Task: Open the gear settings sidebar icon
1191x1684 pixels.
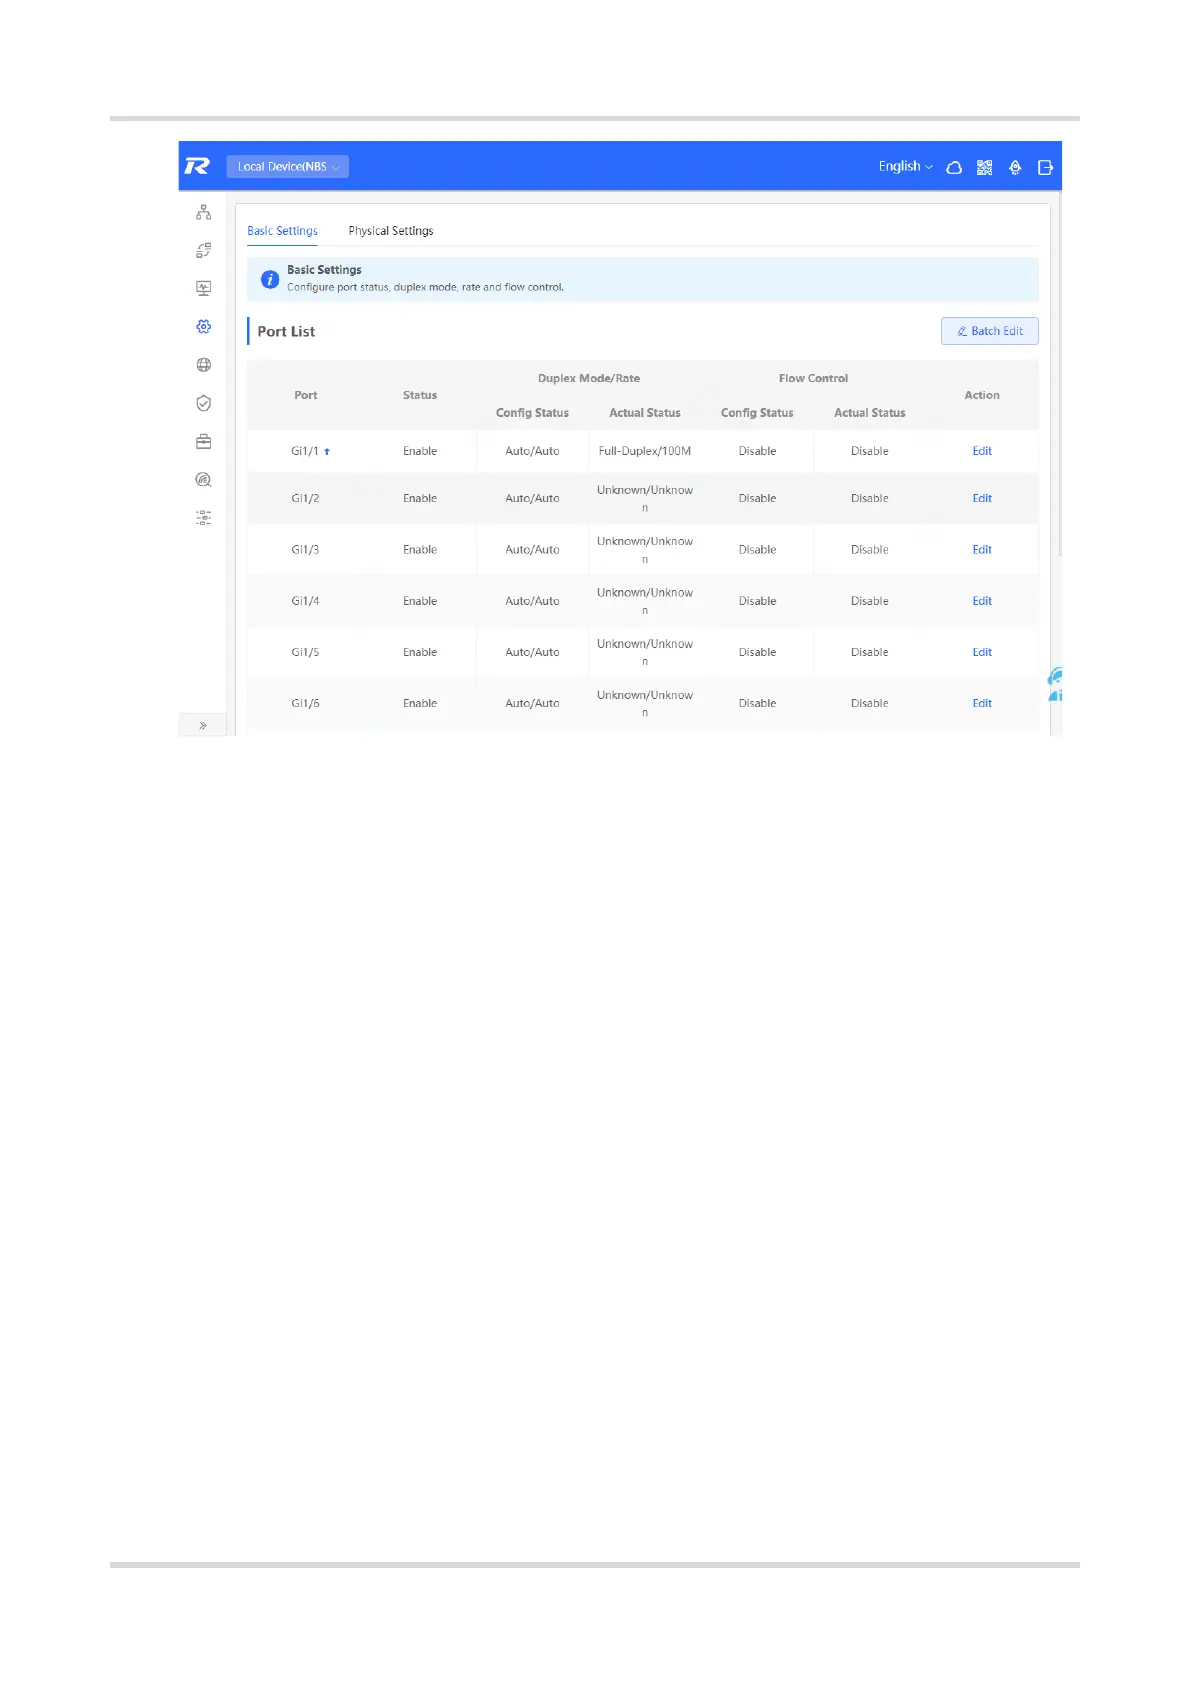Action: point(204,327)
